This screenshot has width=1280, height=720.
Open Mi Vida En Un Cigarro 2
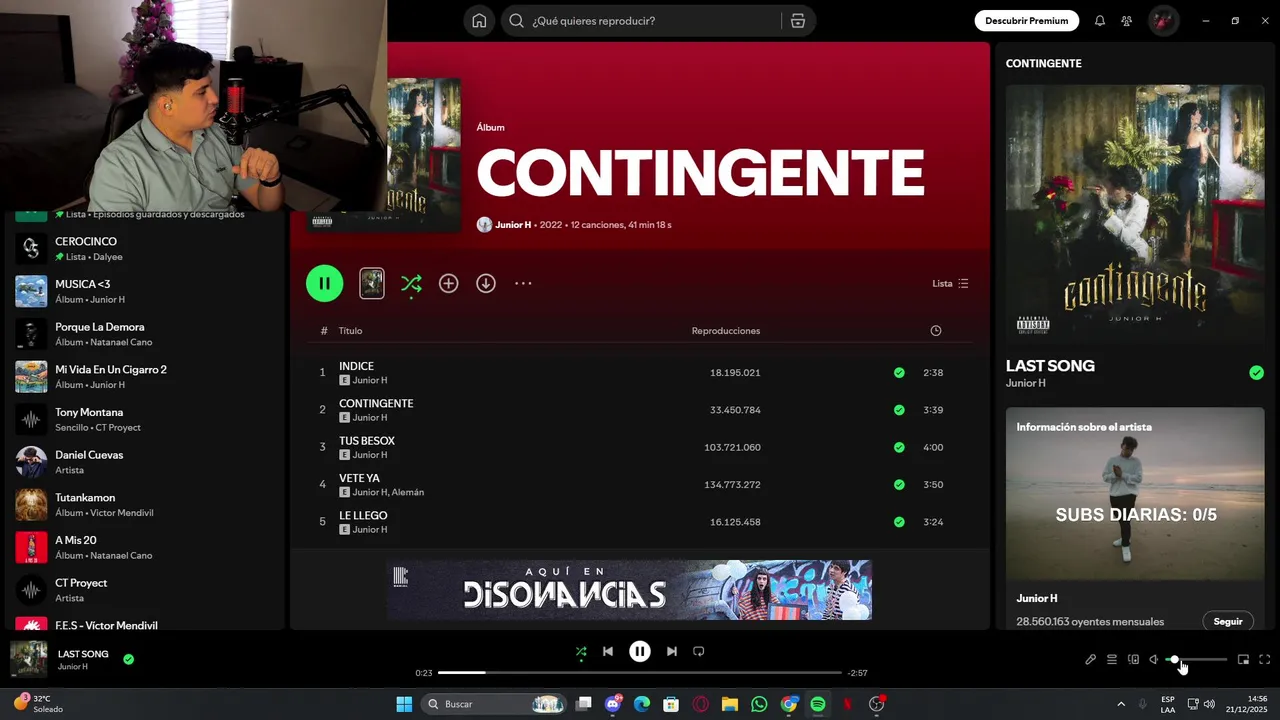(x=145, y=377)
